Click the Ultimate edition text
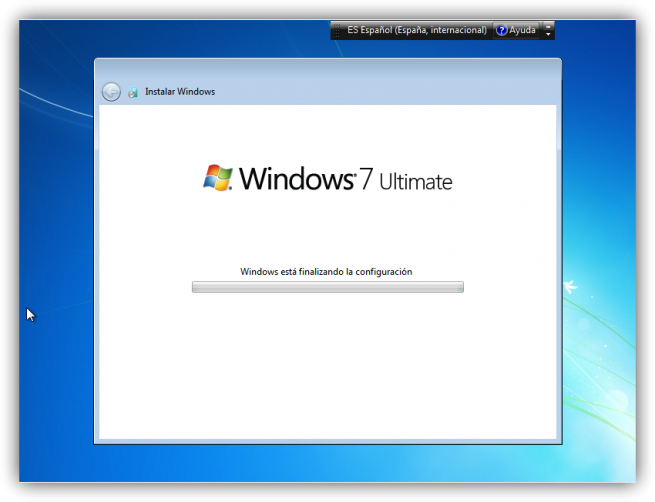The width and height of the screenshot is (655, 502). tap(416, 182)
